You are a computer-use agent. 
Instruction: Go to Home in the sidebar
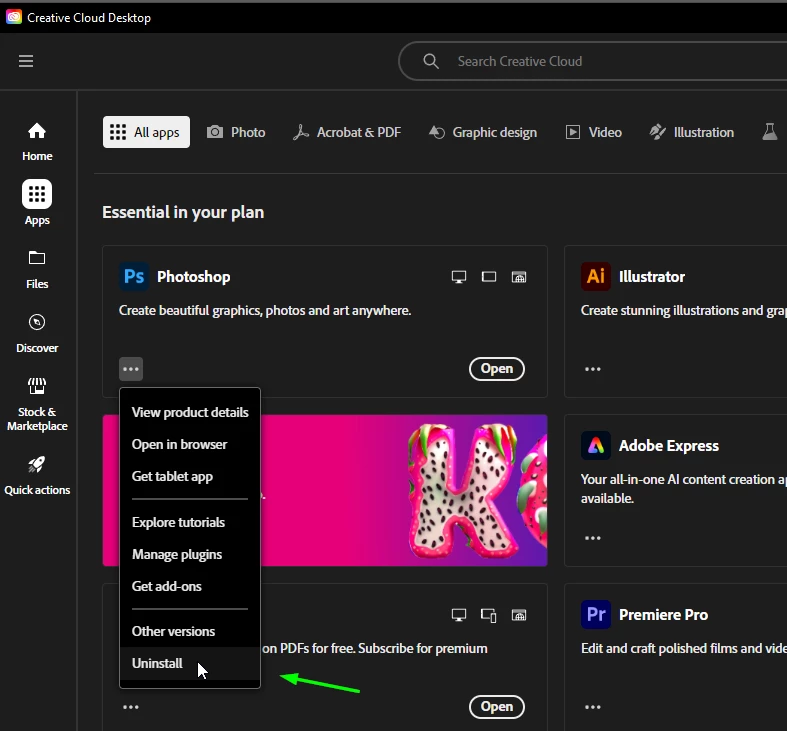tap(37, 142)
